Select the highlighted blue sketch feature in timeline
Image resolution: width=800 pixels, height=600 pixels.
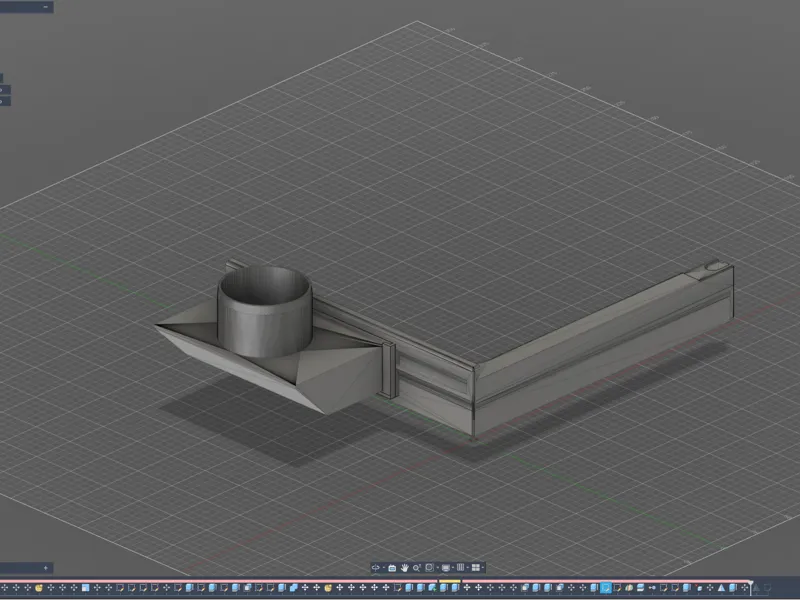pos(606,588)
